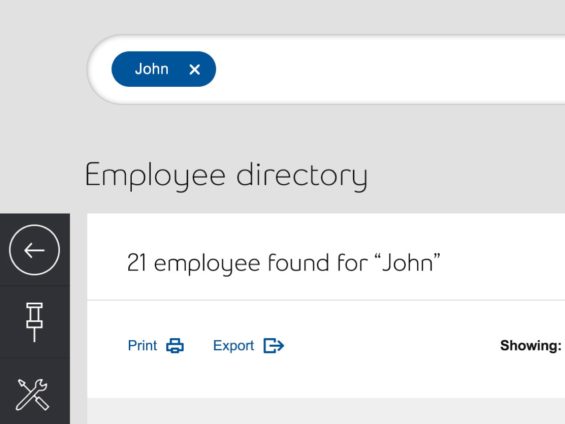
Task: Click the Employee directory page heading
Action: pyautogui.click(x=226, y=176)
